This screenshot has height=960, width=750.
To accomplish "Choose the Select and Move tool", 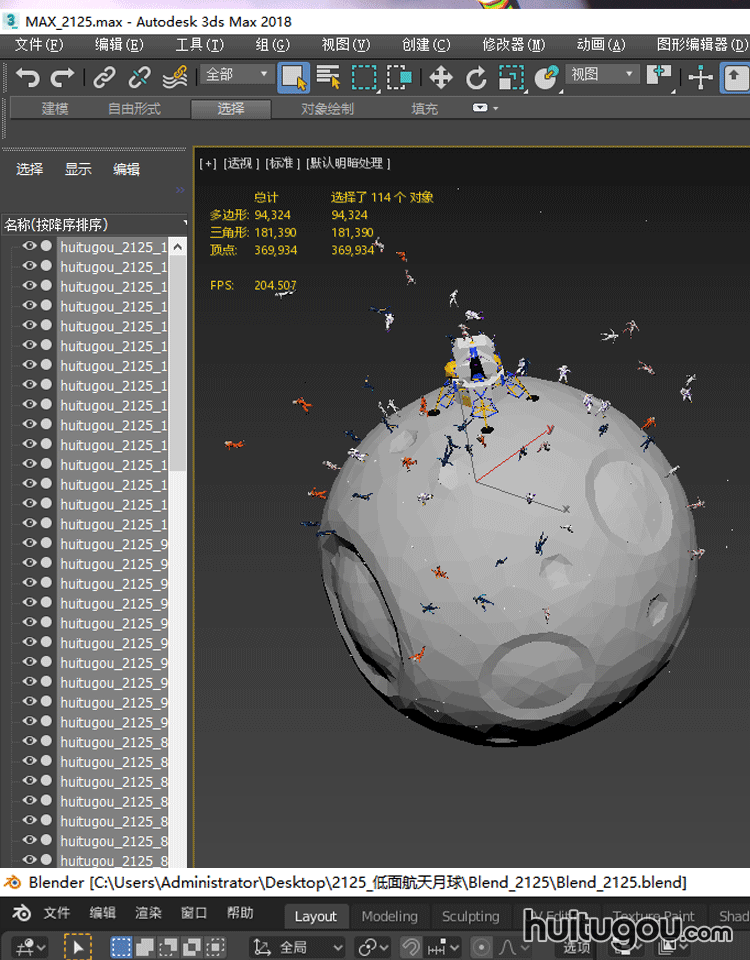I will (x=441, y=77).
